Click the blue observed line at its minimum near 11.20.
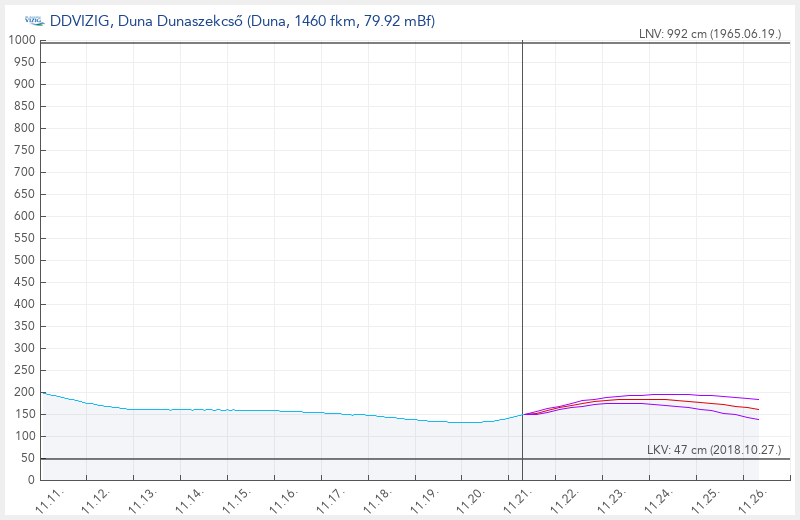The width and height of the screenshot is (800, 520). tap(466, 422)
